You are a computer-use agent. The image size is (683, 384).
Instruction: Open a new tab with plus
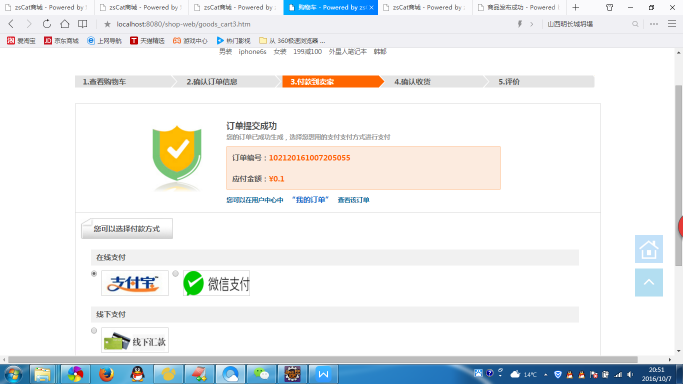[x=575, y=7]
